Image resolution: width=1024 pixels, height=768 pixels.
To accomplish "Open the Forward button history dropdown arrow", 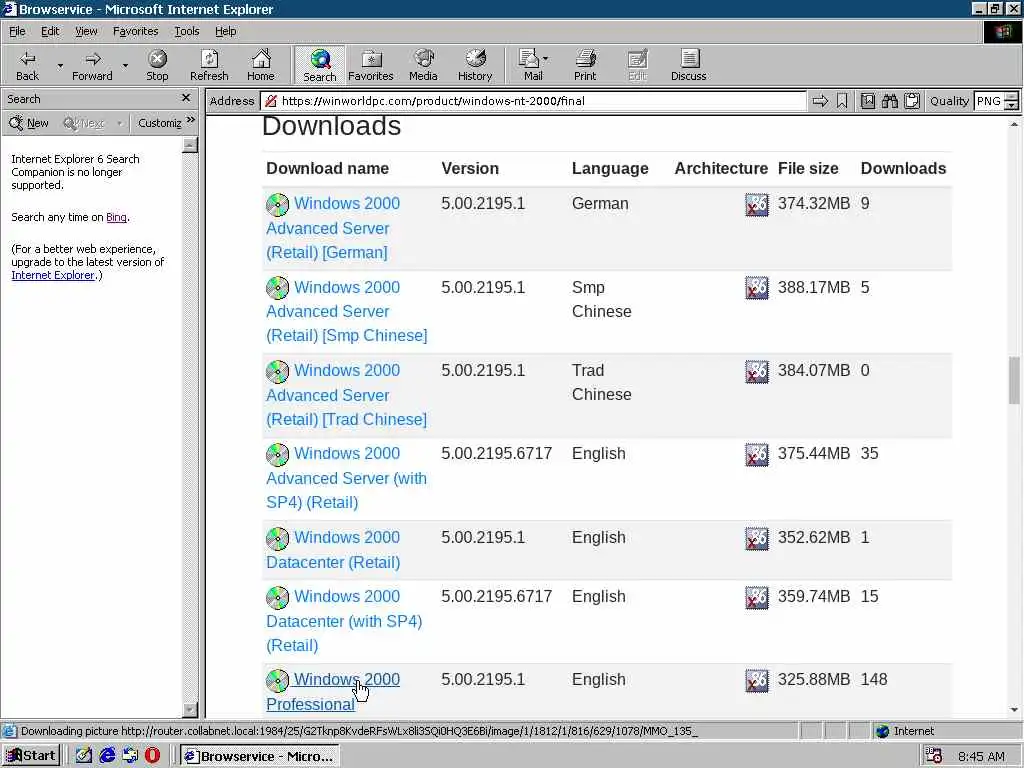I will coord(125,66).
